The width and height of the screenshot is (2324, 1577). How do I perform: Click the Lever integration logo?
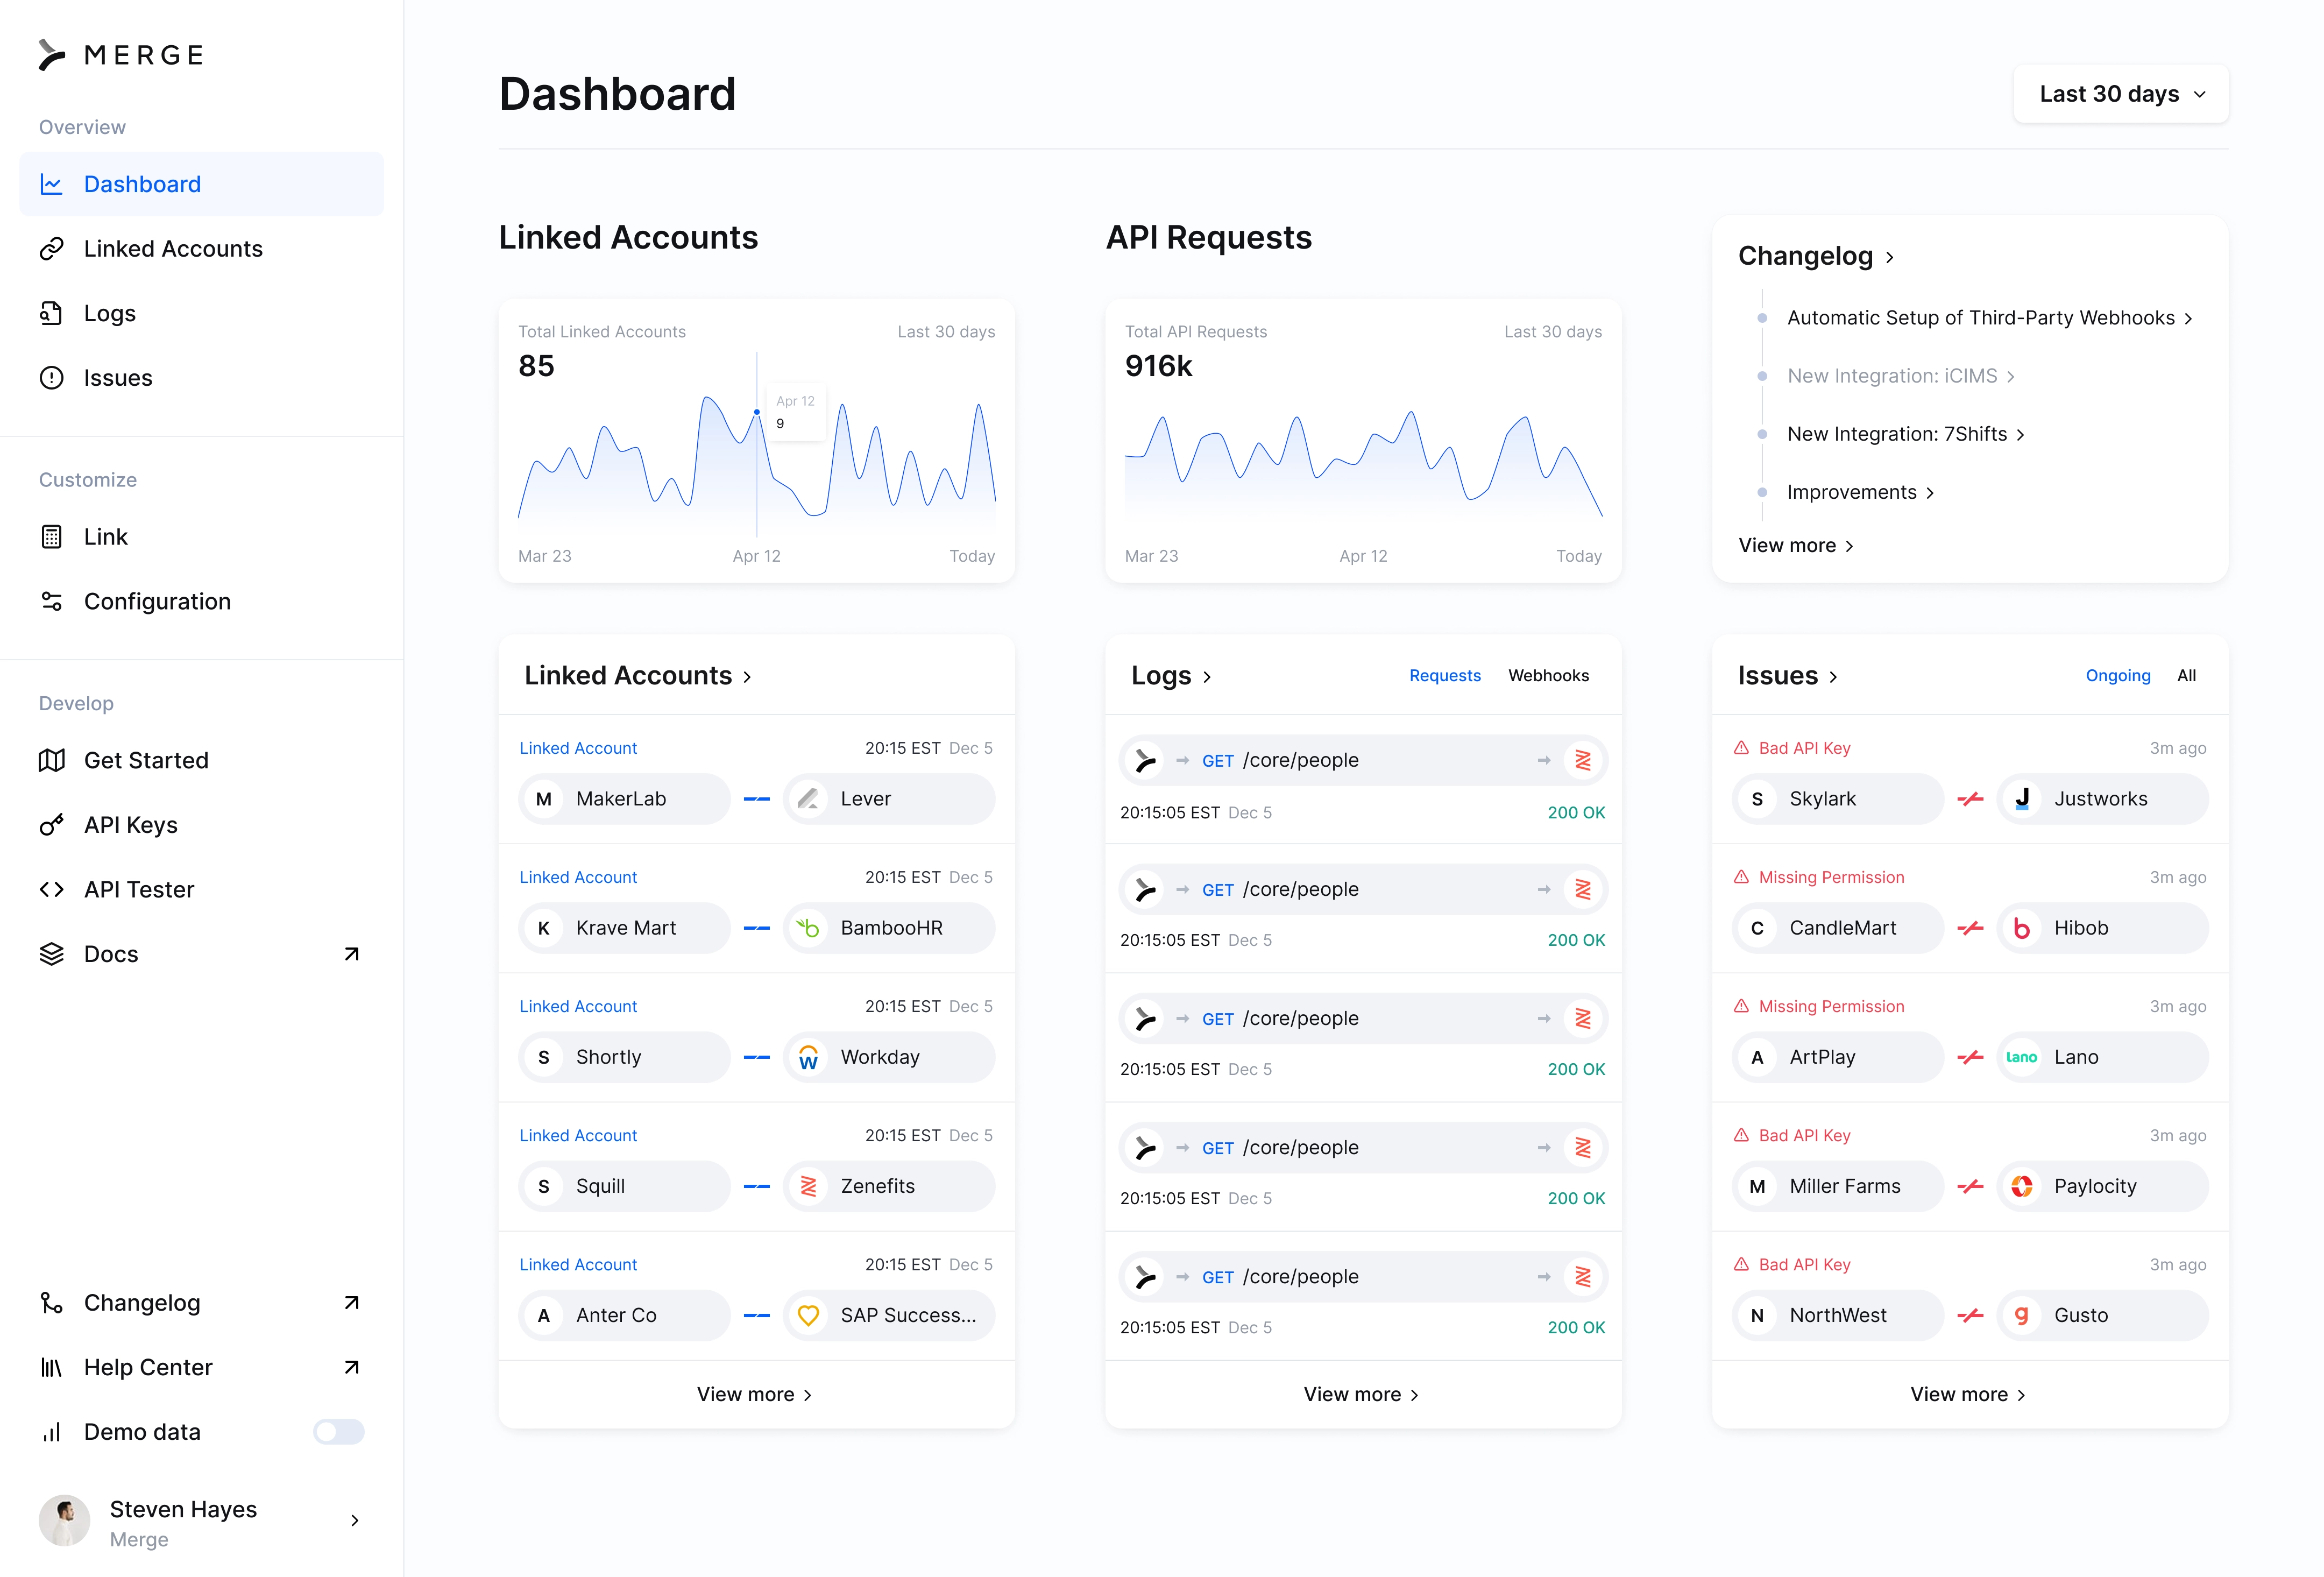[x=808, y=799]
